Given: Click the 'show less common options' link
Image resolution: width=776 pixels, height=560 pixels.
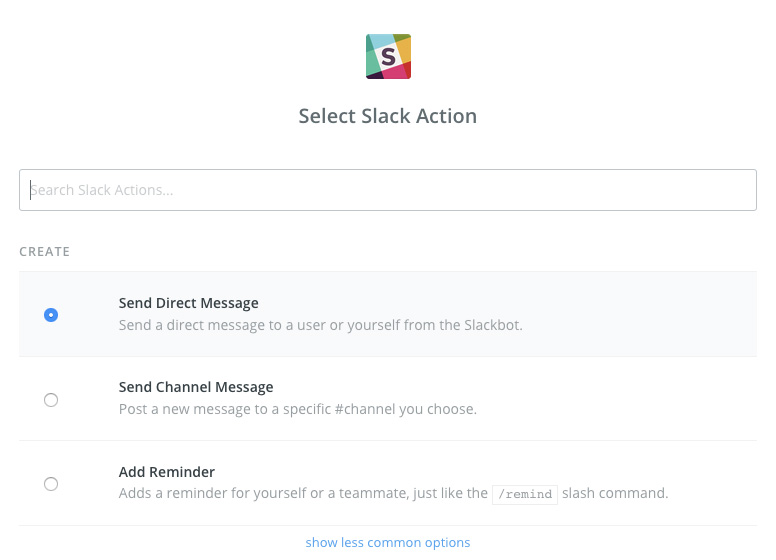Looking at the screenshot, I should [388, 543].
